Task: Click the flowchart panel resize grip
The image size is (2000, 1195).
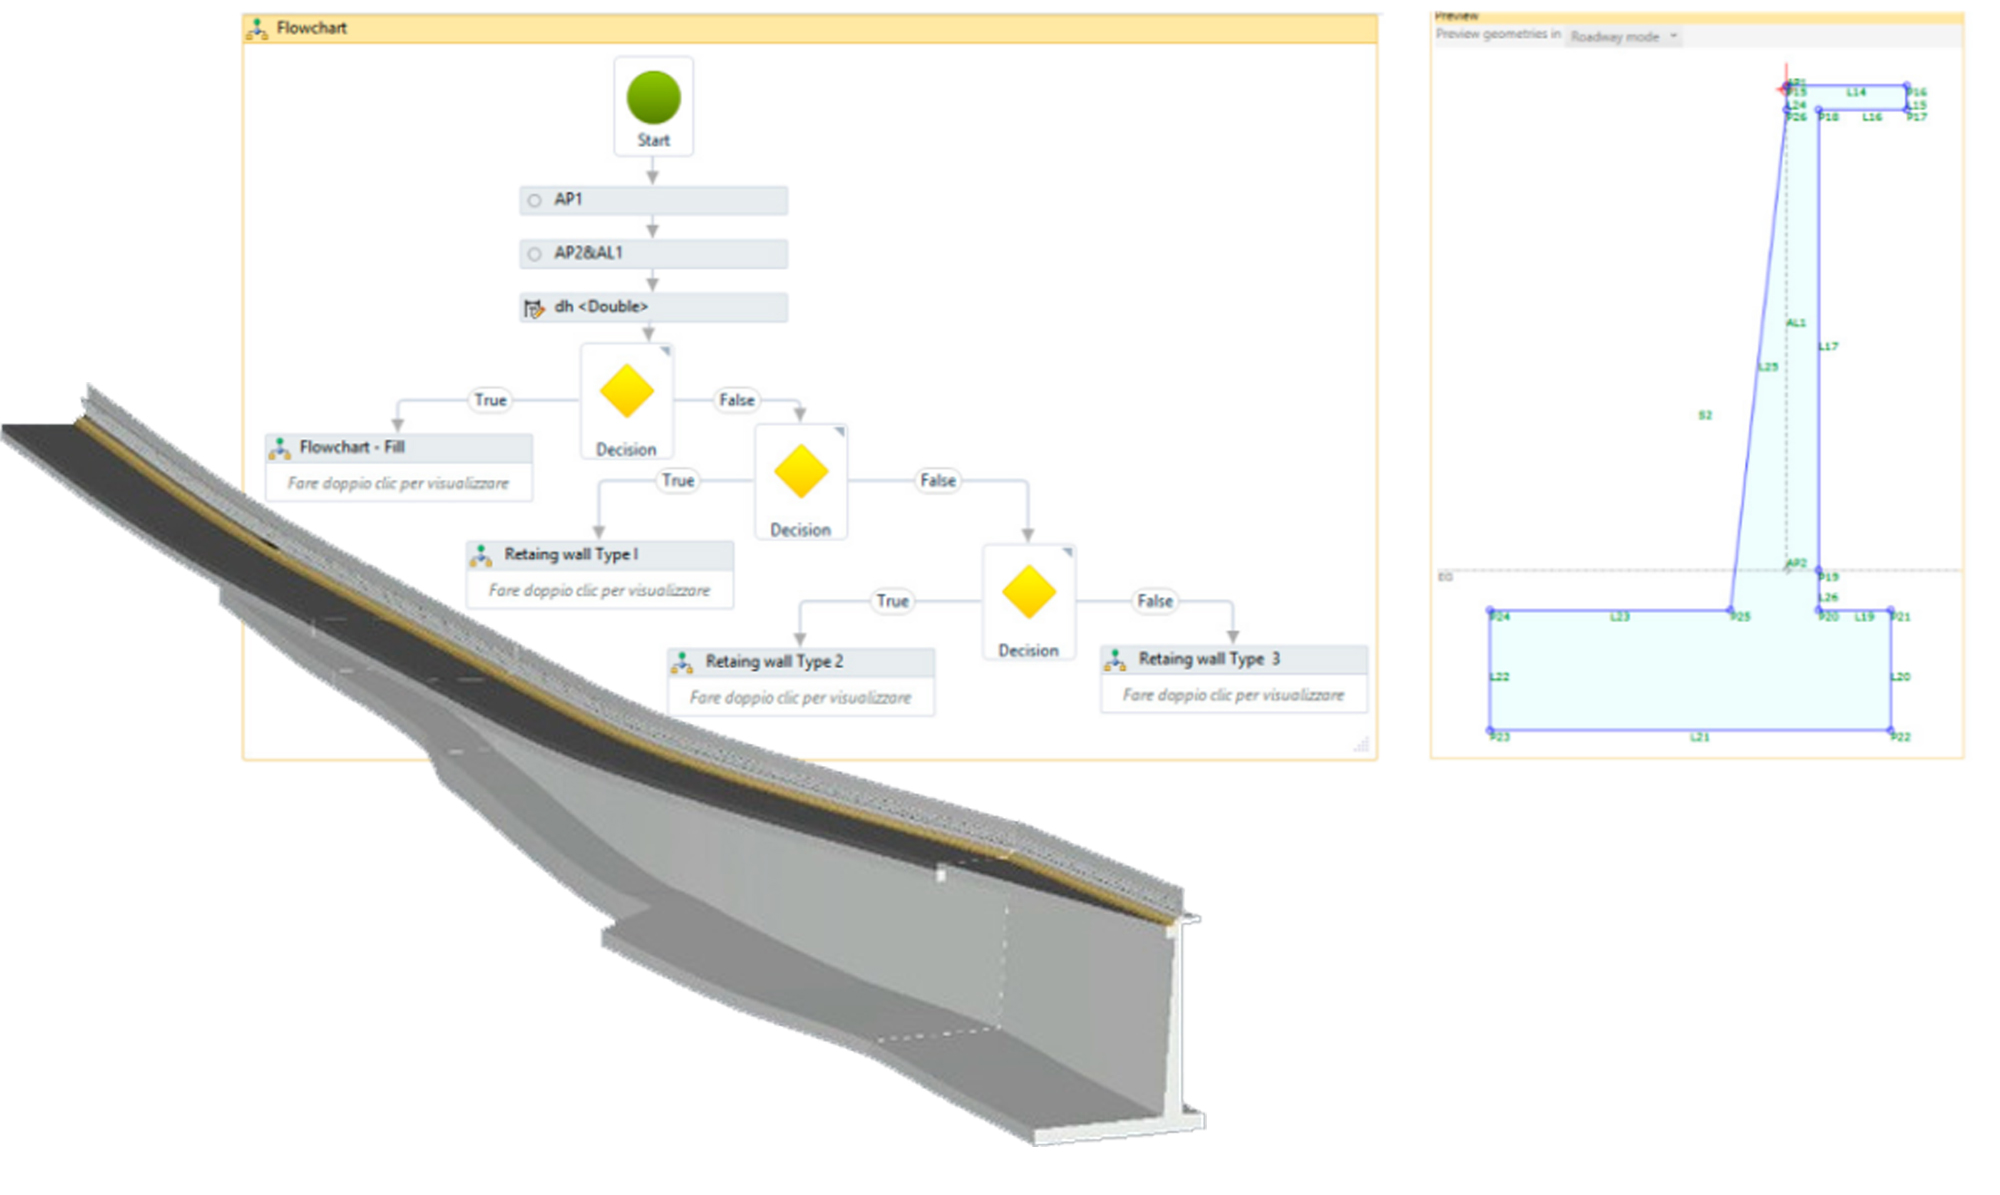Action: coord(1361,744)
